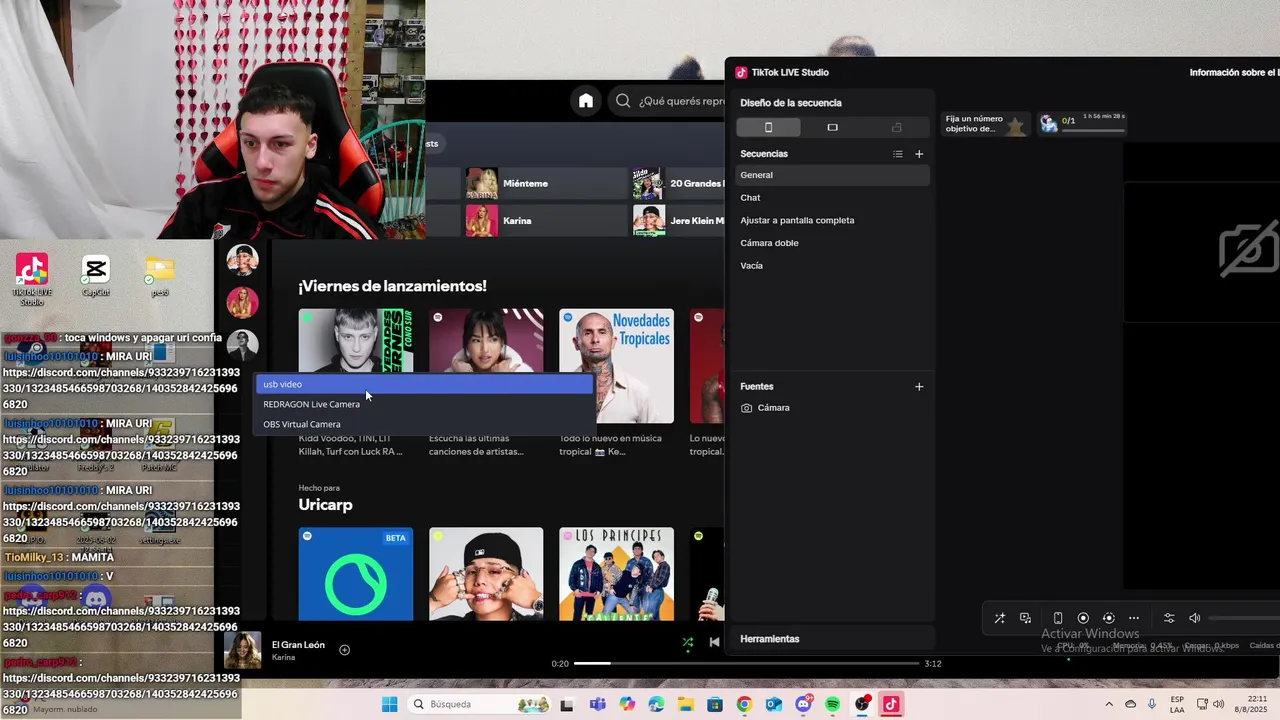Click Spotify search field ¿Qué querés reproducir?
The image size is (1280, 720).
coord(668,100)
